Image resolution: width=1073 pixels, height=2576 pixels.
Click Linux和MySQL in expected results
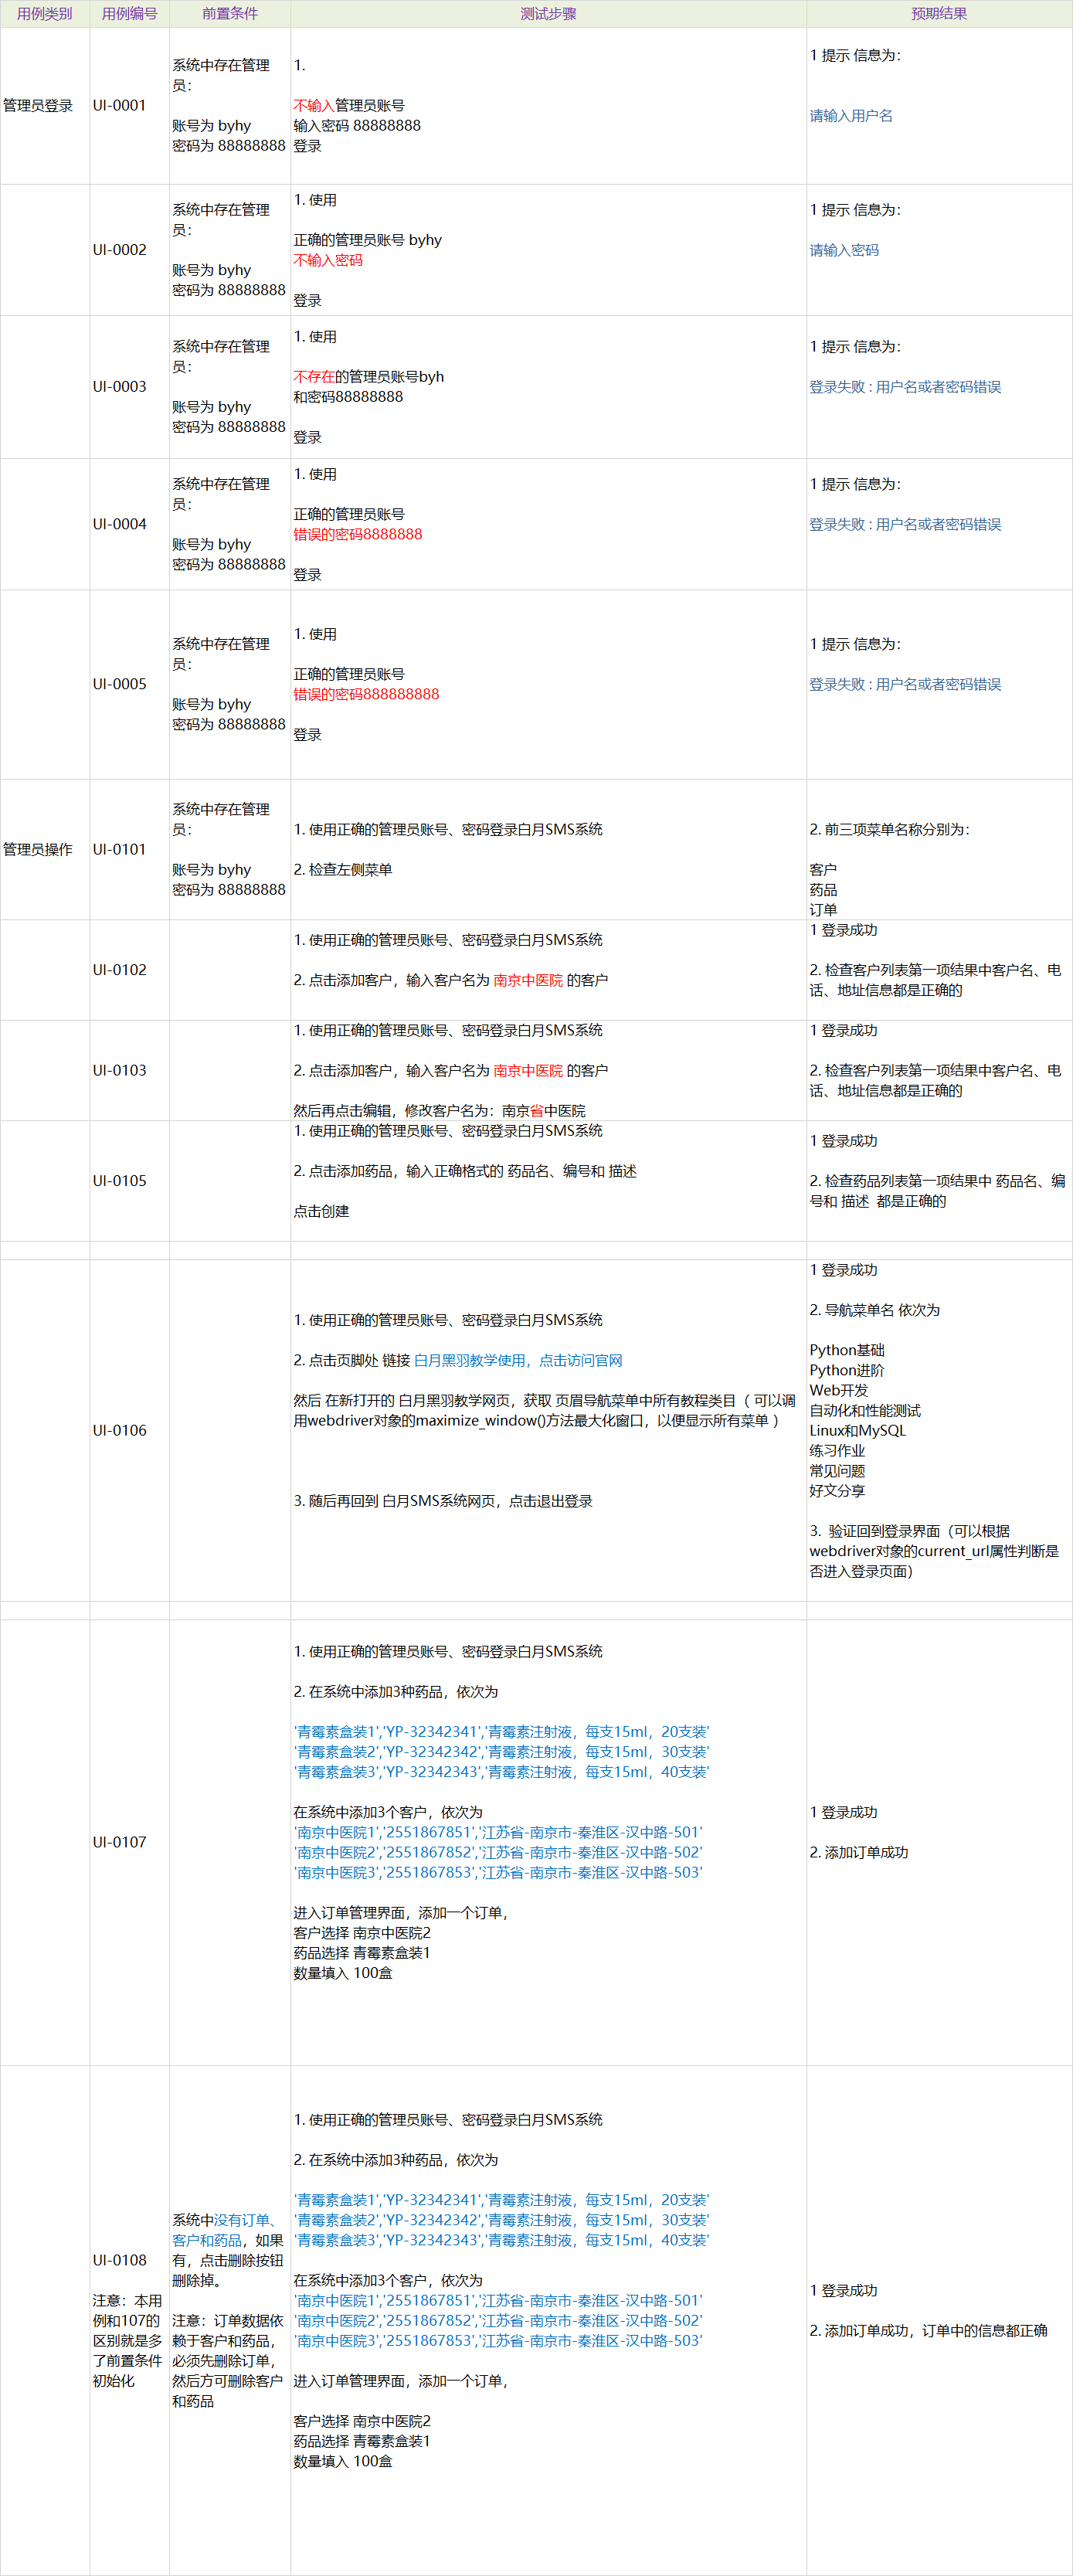[857, 1430]
